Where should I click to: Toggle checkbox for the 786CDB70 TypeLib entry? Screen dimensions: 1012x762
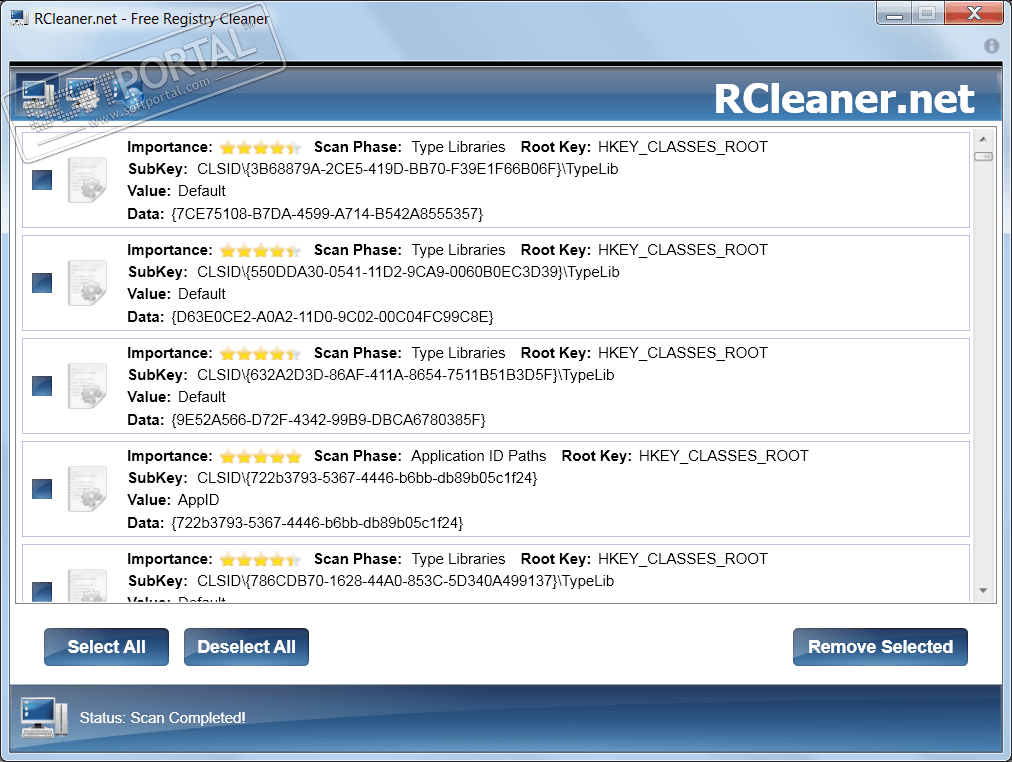(x=42, y=592)
